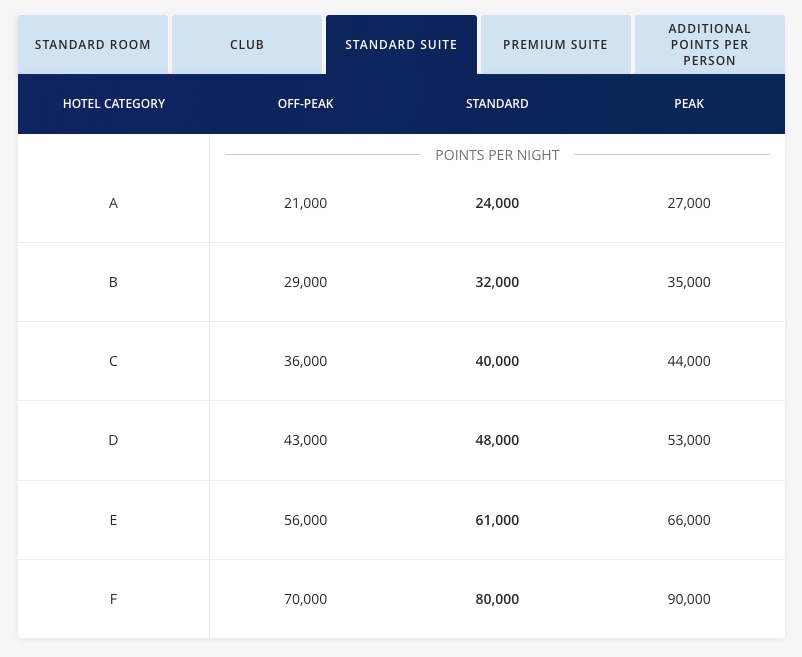This screenshot has height=657, width=802.
Task: Click the 80,000 standard value
Action: tap(497, 598)
